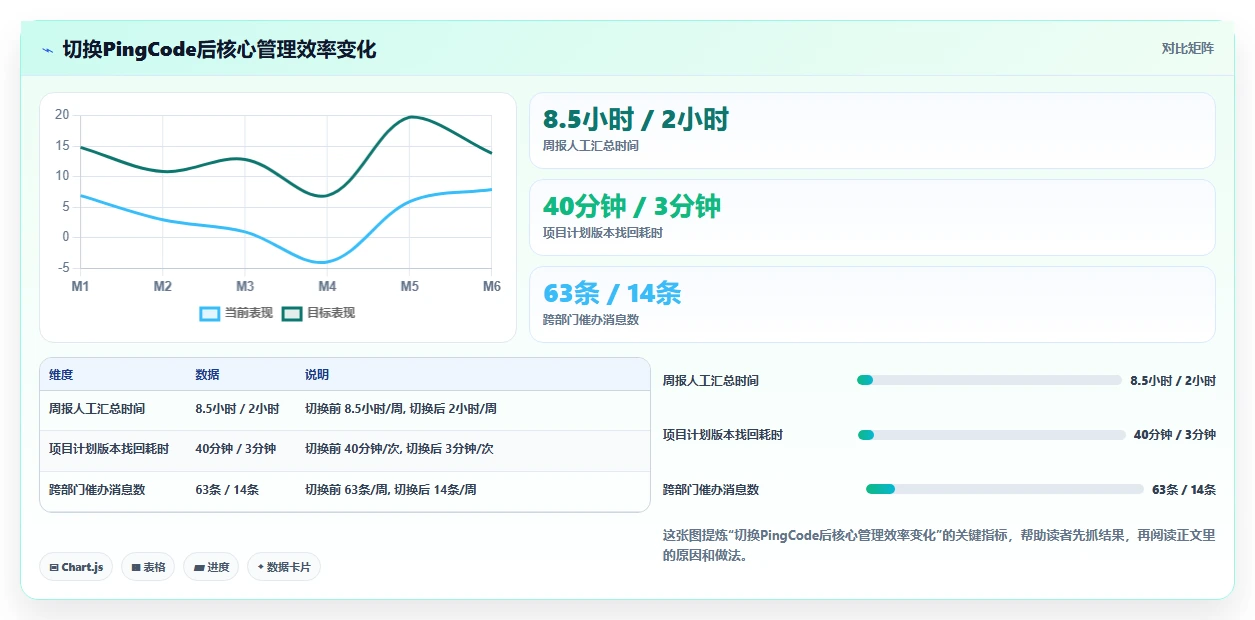Click the 维度 column header
This screenshot has width=1255, height=620.
coord(61,375)
